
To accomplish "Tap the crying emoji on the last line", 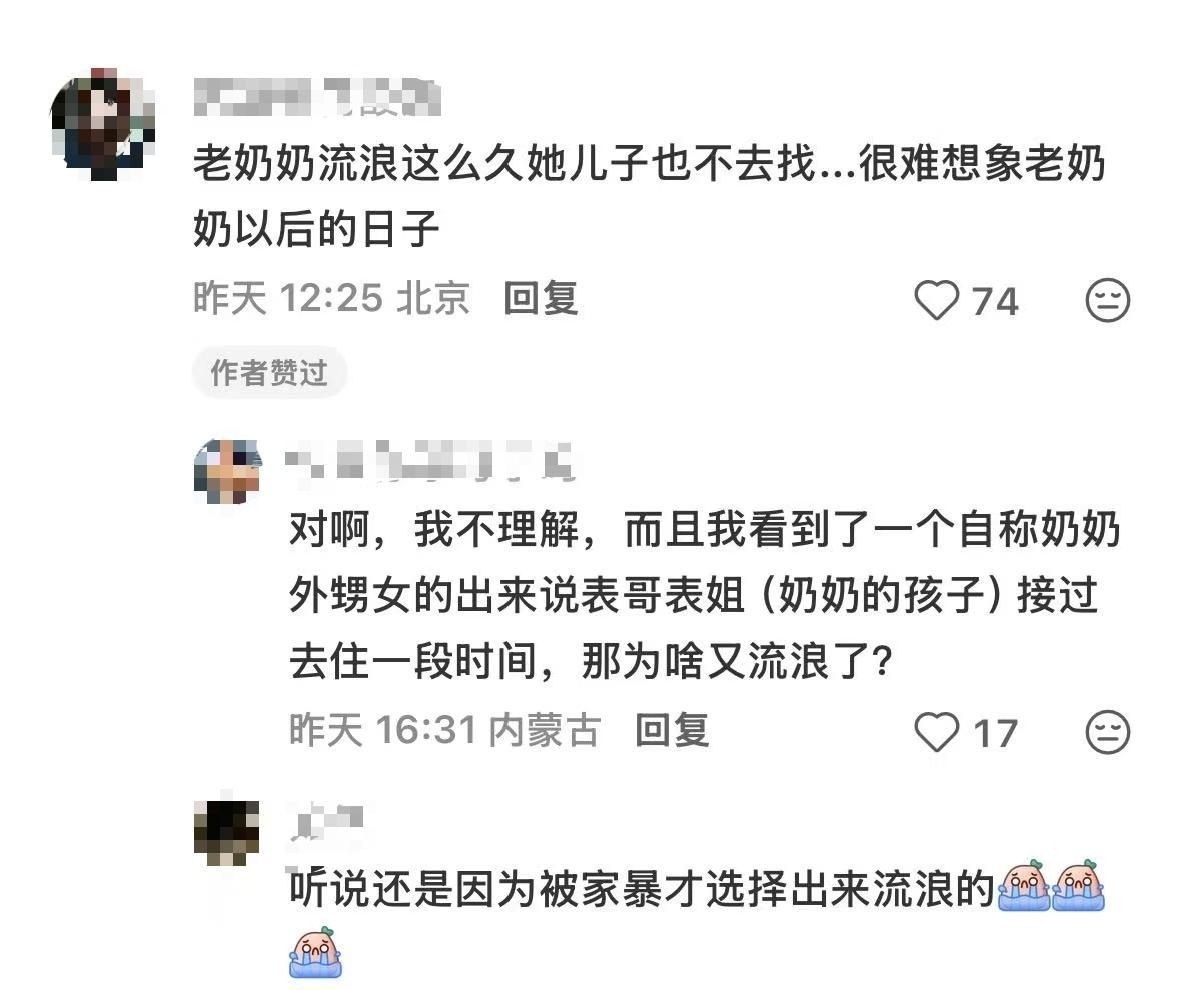I will [316, 952].
